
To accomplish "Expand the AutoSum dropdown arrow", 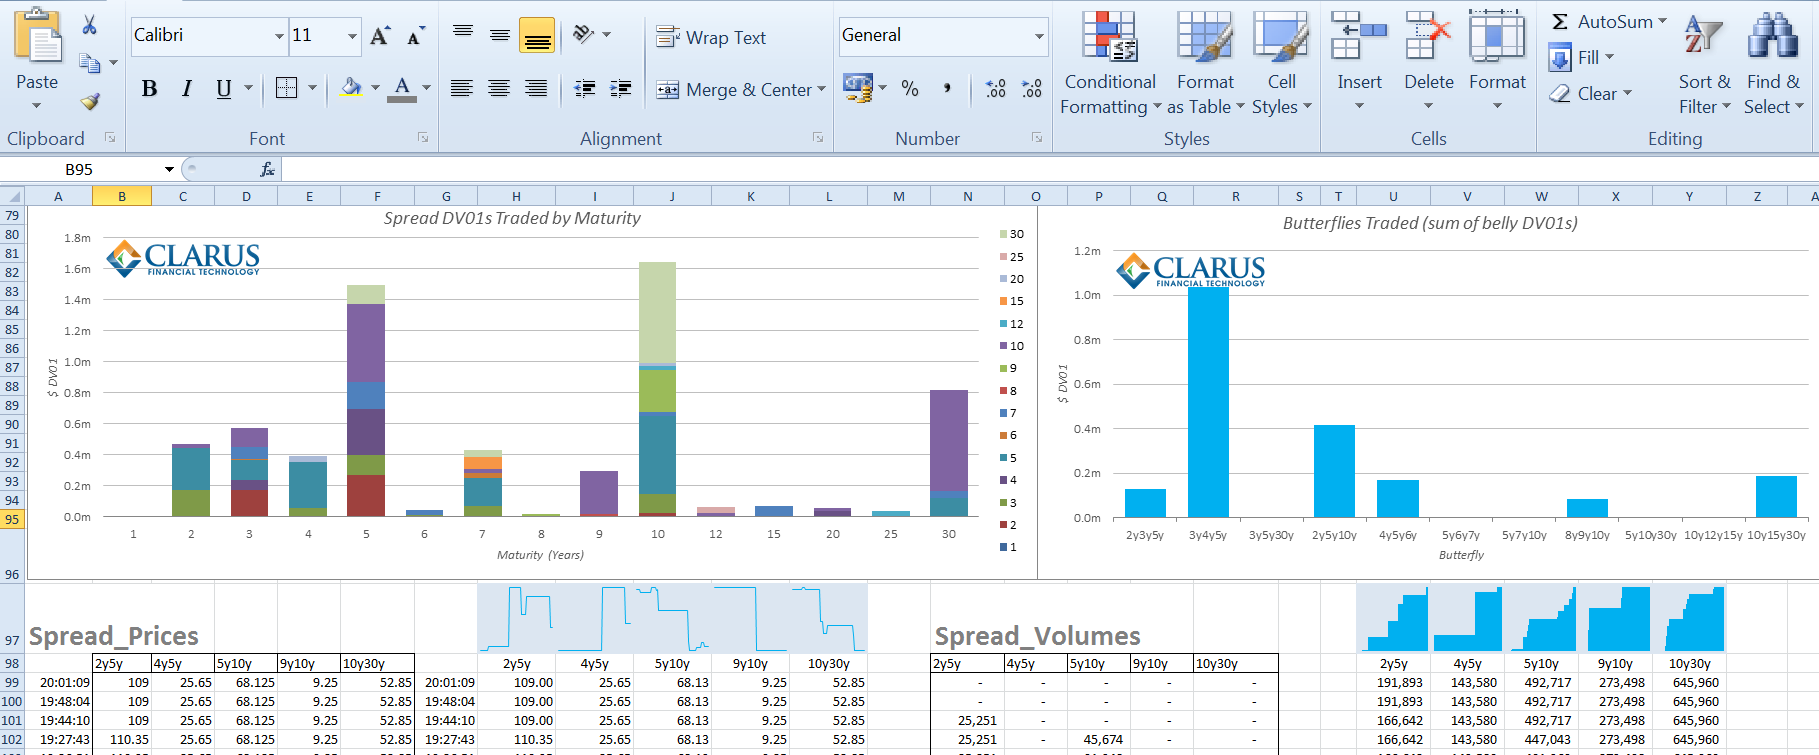I will 1662,21.
